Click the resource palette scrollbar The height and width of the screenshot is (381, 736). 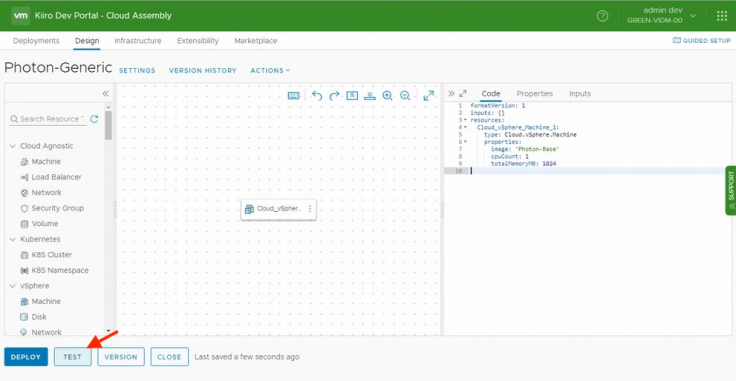pos(108,125)
